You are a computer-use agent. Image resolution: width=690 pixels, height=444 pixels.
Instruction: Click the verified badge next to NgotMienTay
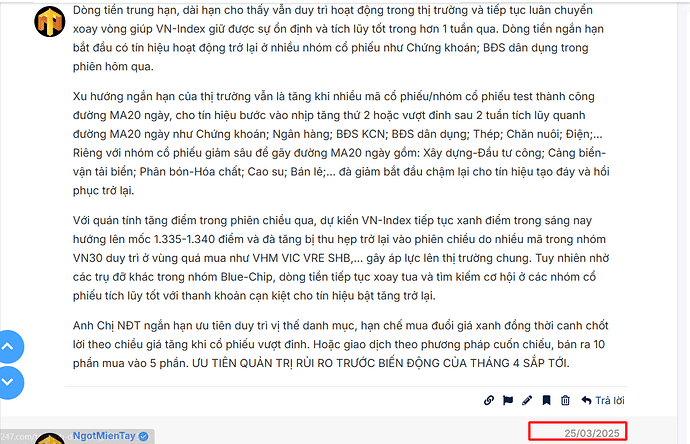tap(143, 436)
